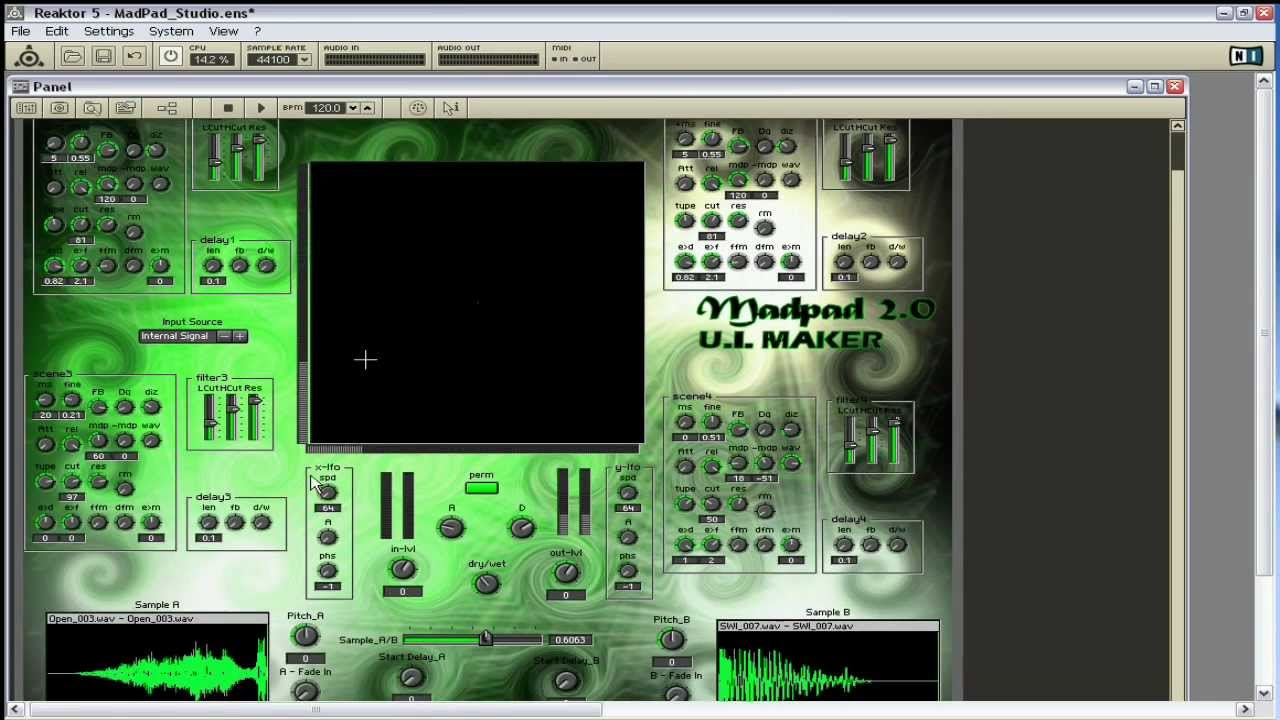
Task: Click the magnifier icon in the Panel toolbar
Action: [x=92, y=107]
